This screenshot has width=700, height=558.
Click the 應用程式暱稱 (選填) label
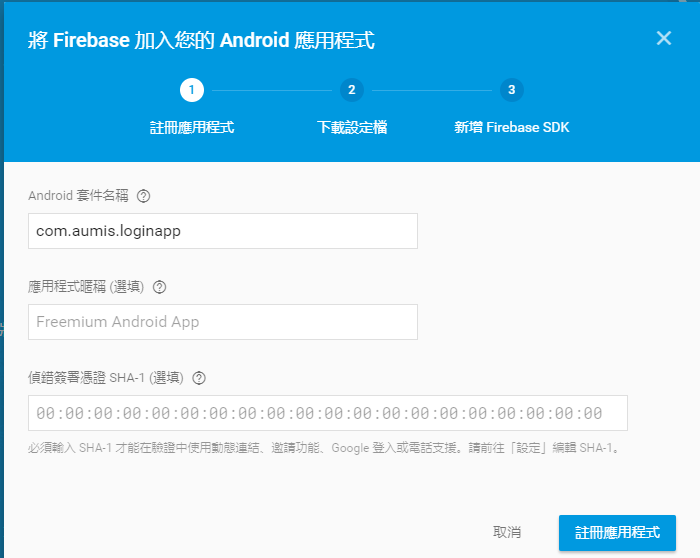click(x=86, y=287)
